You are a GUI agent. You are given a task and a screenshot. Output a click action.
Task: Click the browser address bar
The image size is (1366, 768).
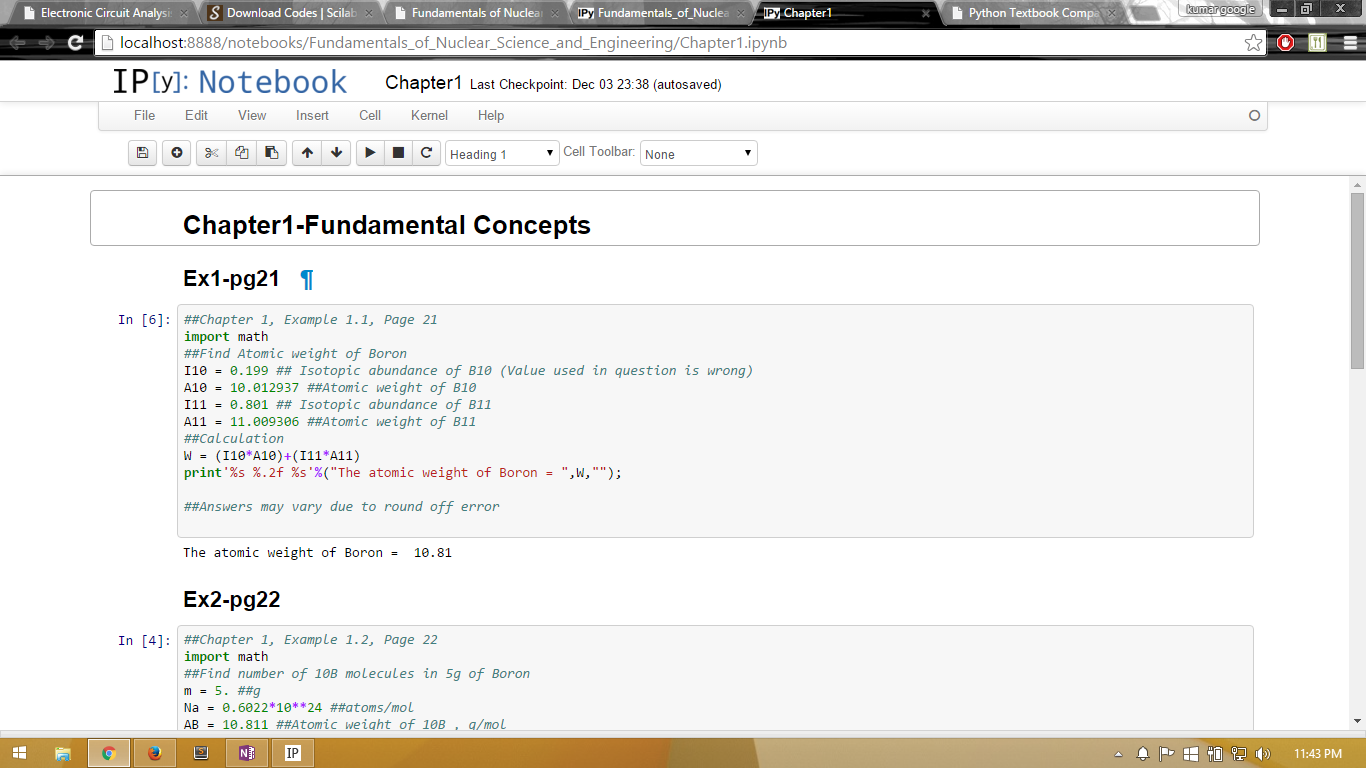(x=660, y=43)
